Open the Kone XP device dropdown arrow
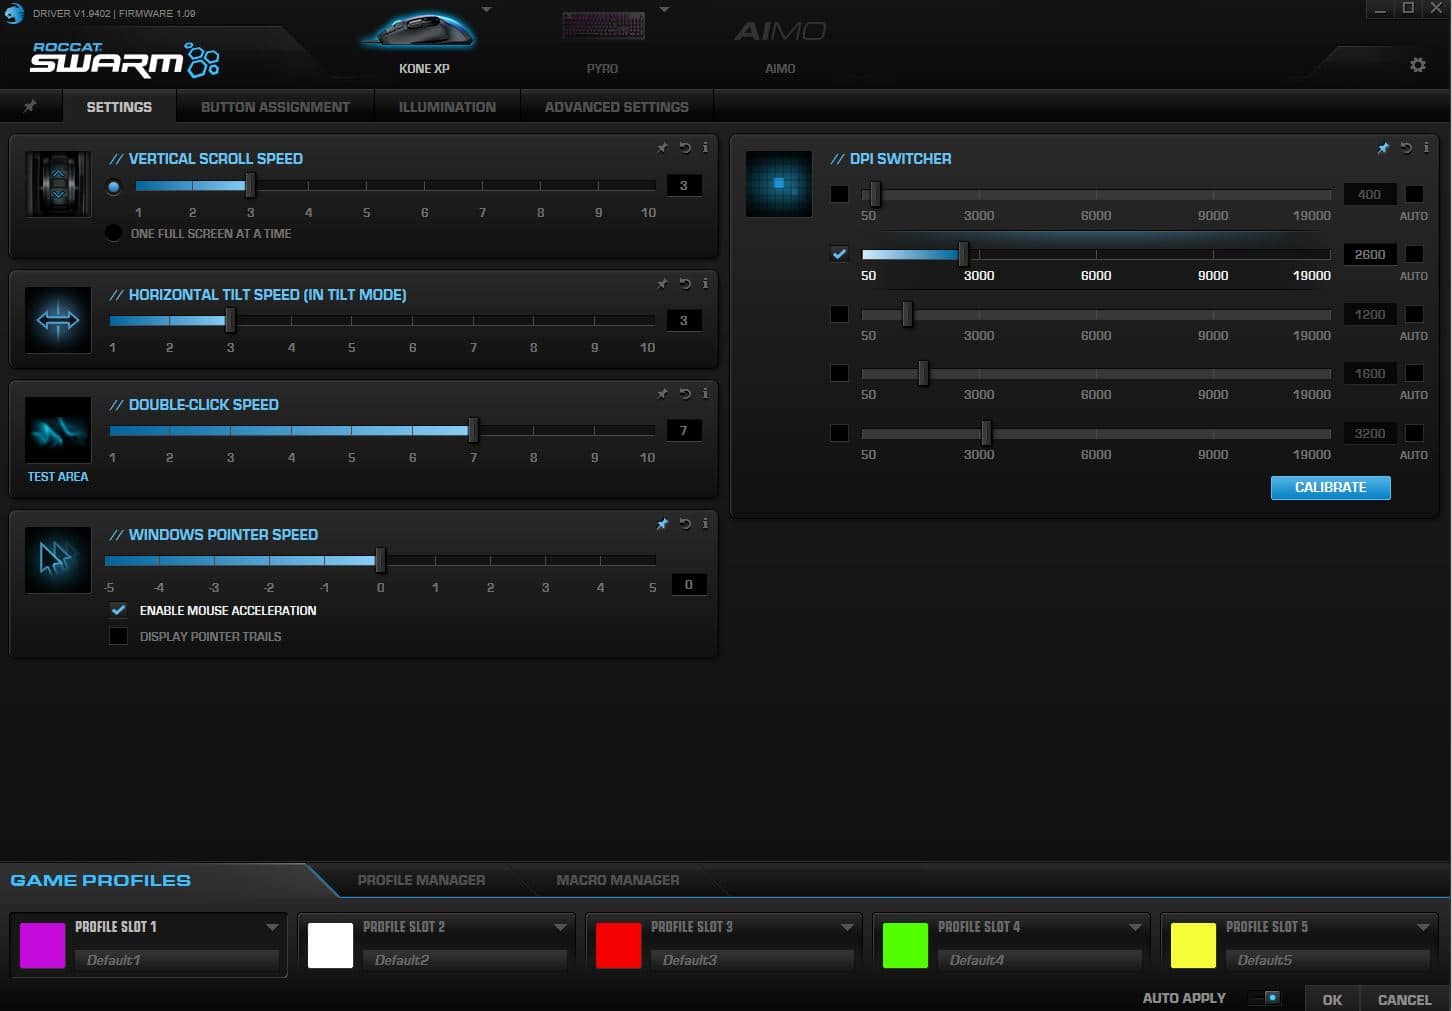The width and height of the screenshot is (1452, 1011). click(487, 10)
